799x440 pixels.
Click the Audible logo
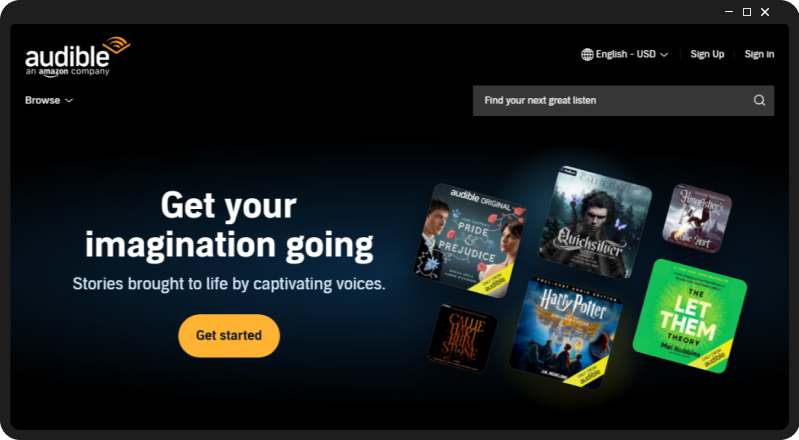pyautogui.click(x=77, y=57)
